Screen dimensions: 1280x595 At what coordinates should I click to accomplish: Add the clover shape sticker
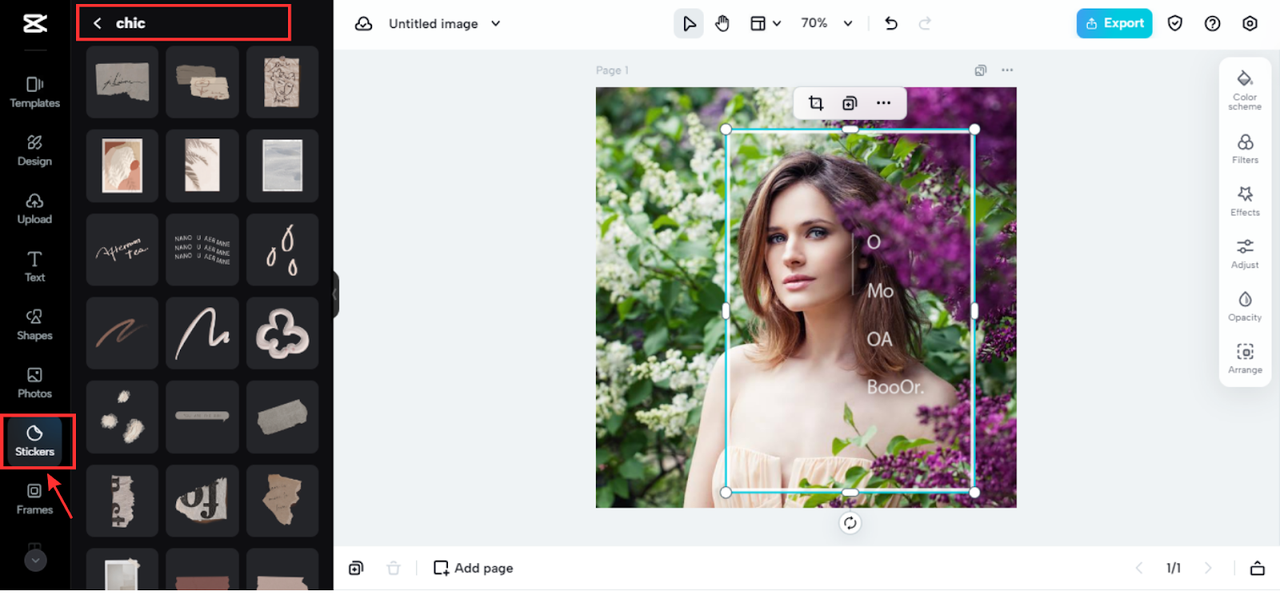(282, 333)
